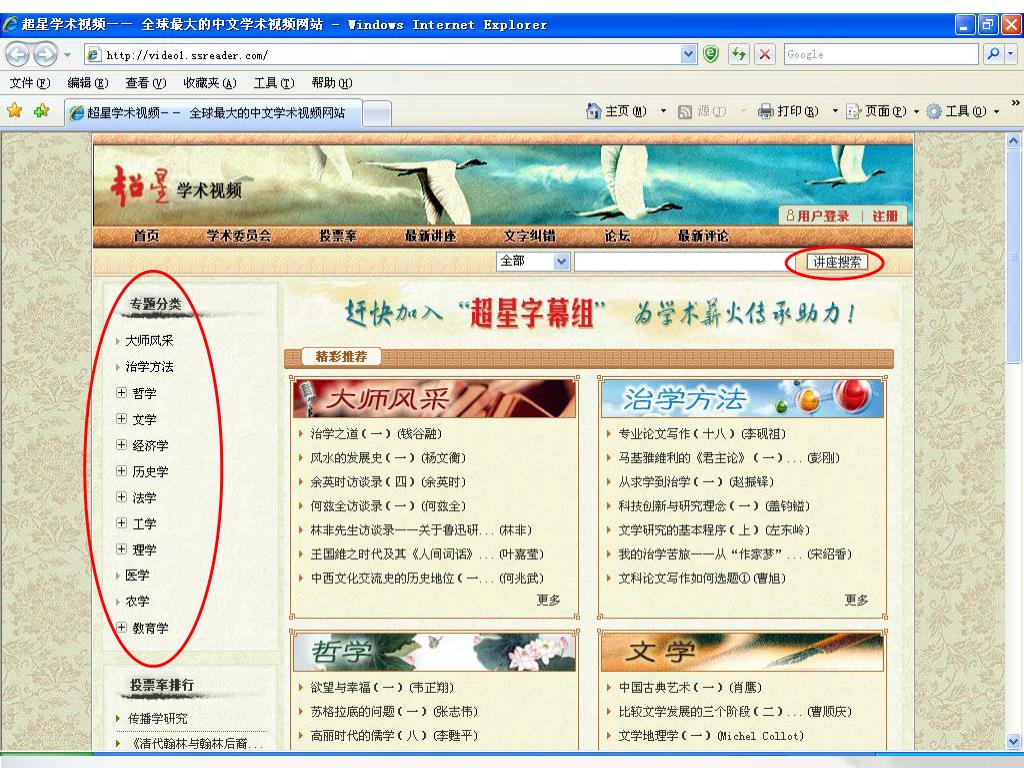The width and height of the screenshot is (1024, 768).
Task: Open the recent pages dropdown arrow
Action: 67,55
